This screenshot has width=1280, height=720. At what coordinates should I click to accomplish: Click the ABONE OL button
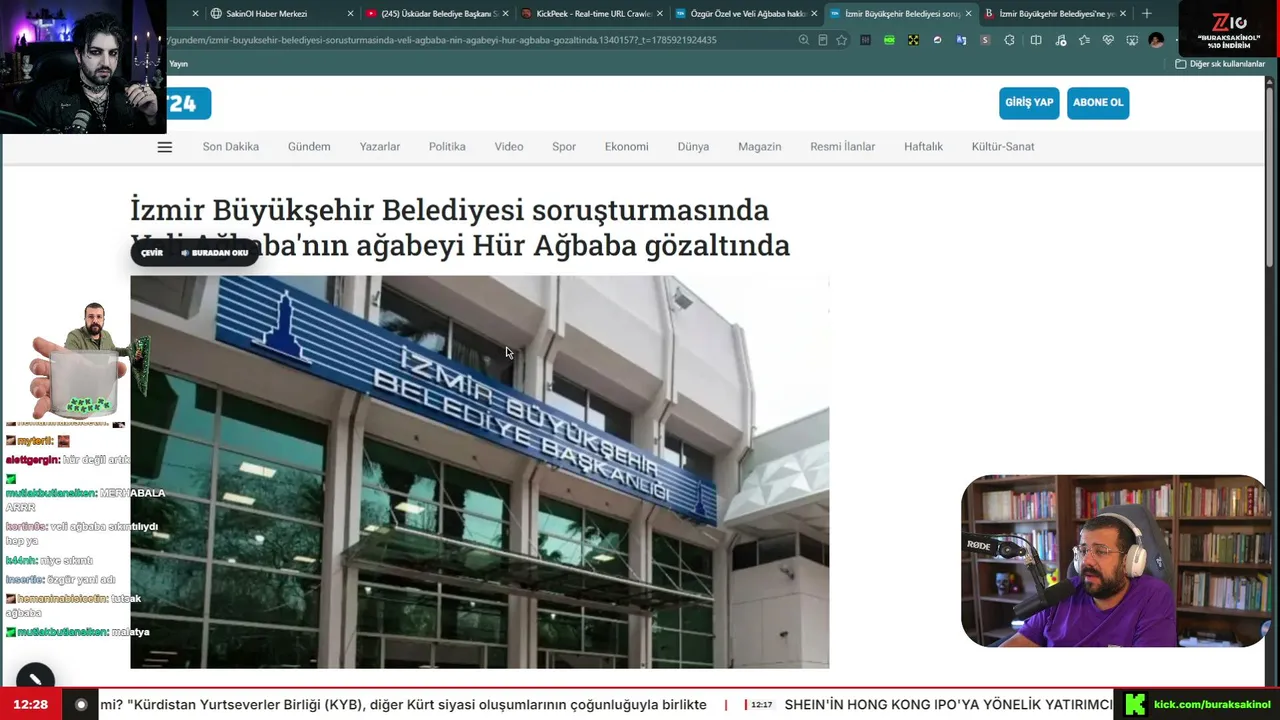(x=1098, y=103)
